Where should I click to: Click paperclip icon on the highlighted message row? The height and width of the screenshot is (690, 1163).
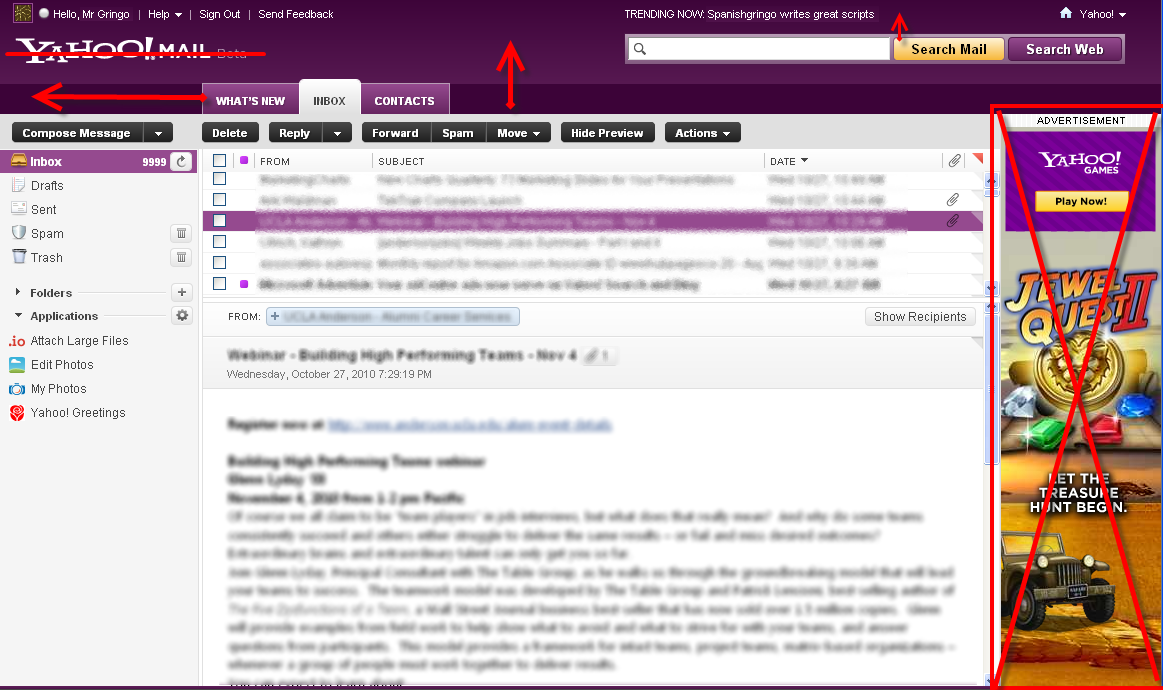coord(953,220)
